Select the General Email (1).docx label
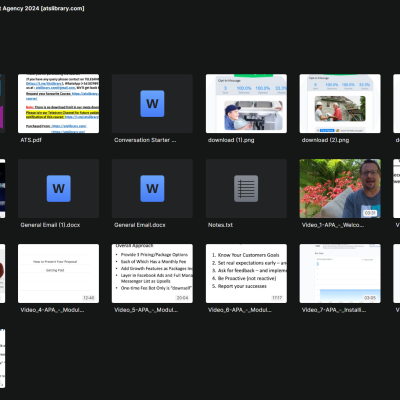 click(50, 225)
